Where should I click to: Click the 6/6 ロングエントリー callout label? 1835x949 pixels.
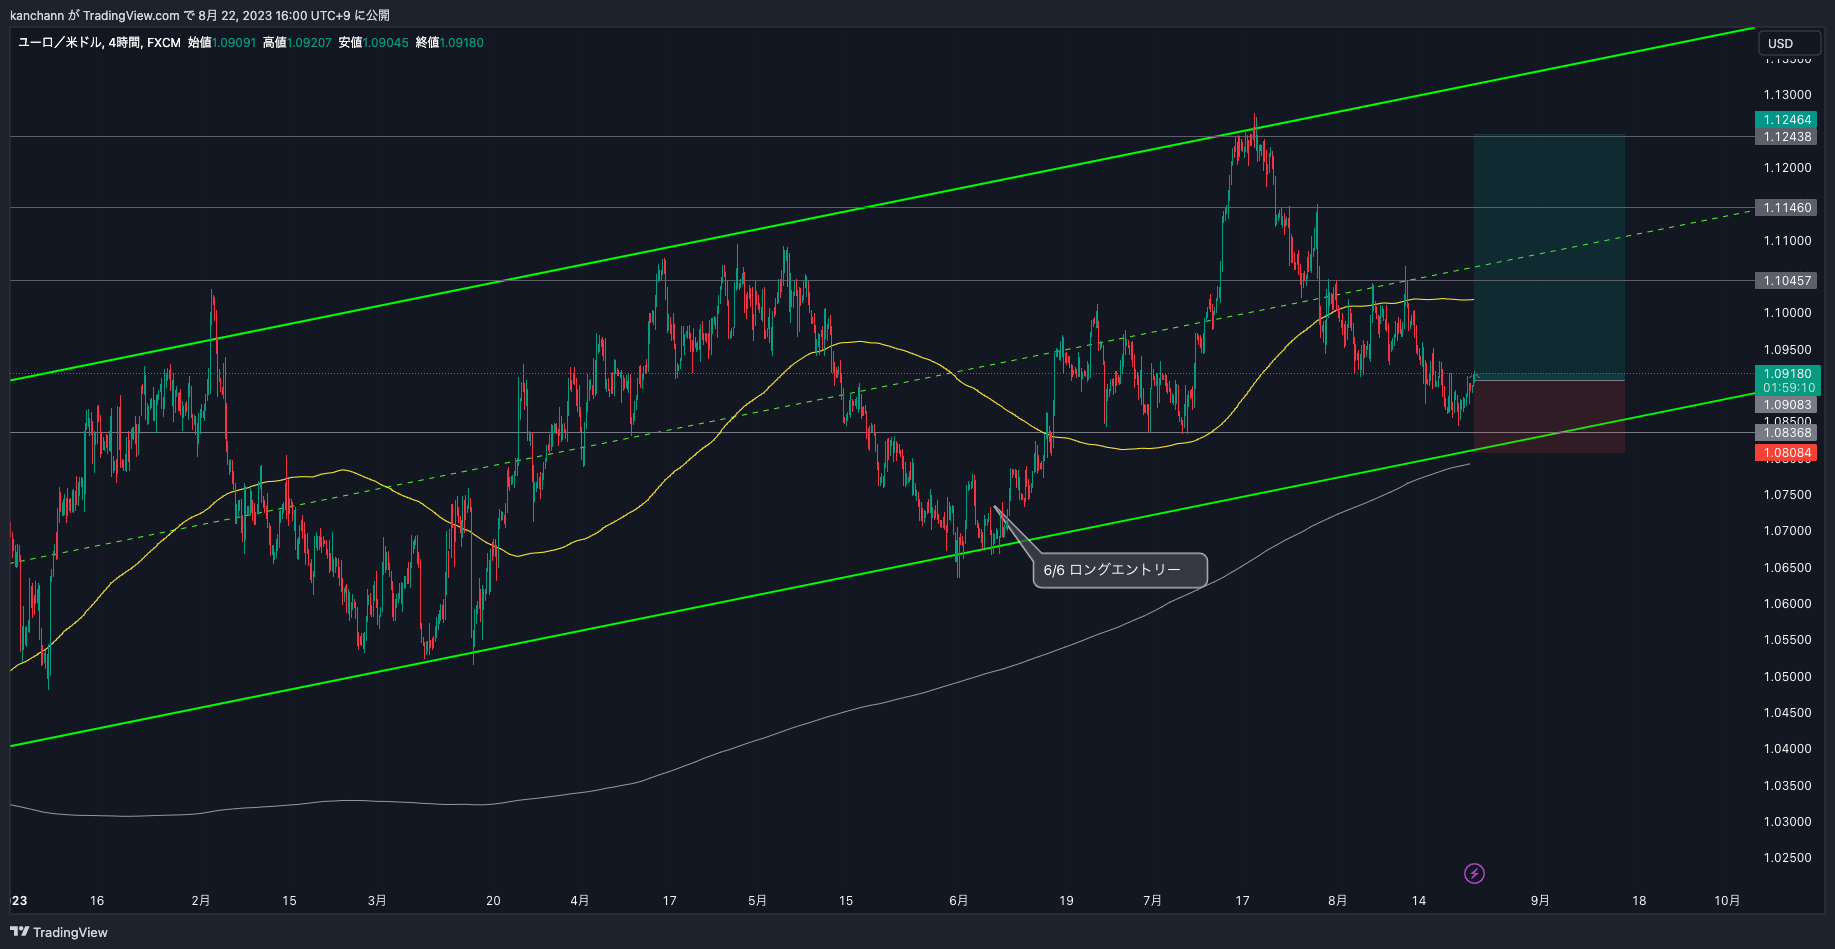[x=1120, y=570]
